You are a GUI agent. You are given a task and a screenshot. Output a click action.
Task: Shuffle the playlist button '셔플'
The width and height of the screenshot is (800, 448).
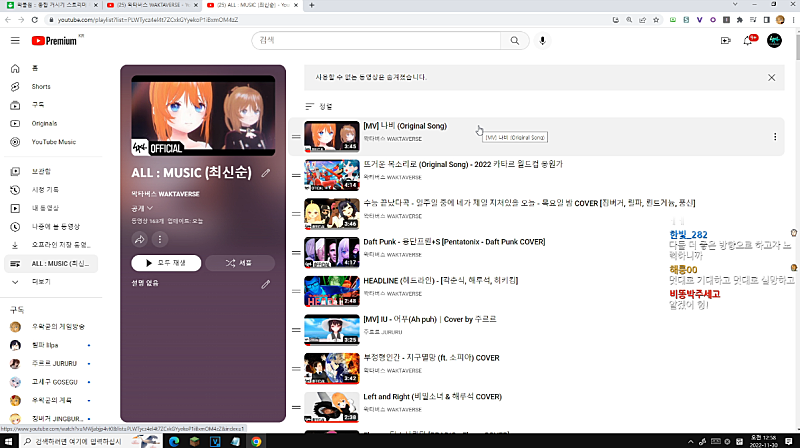pos(240,263)
